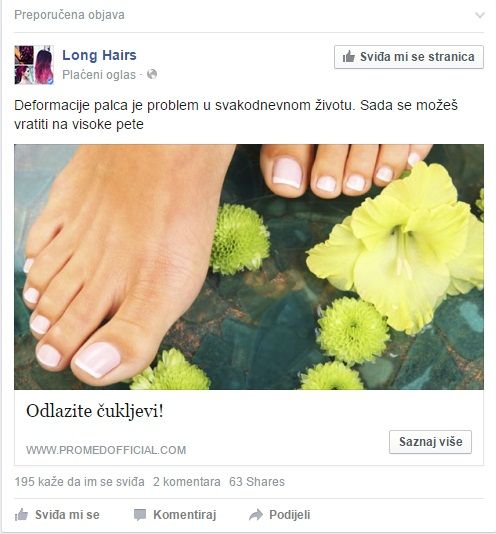Show the 2 komentara
The image size is (496, 534).
coord(186,482)
